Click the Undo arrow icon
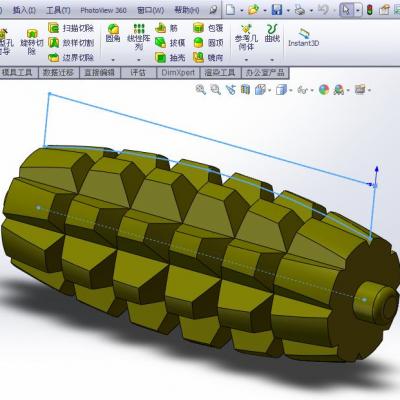This screenshot has height=400, width=400. pyautogui.click(x=323, y=10)
